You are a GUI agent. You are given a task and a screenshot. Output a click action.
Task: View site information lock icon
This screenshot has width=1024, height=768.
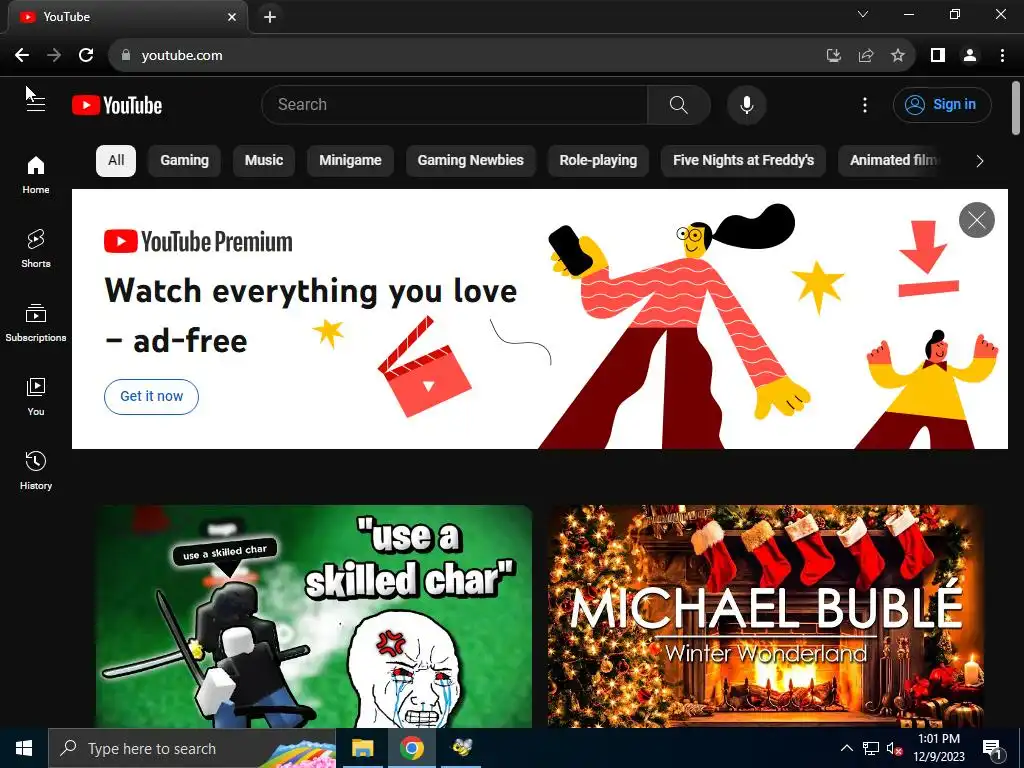[126, 56]
